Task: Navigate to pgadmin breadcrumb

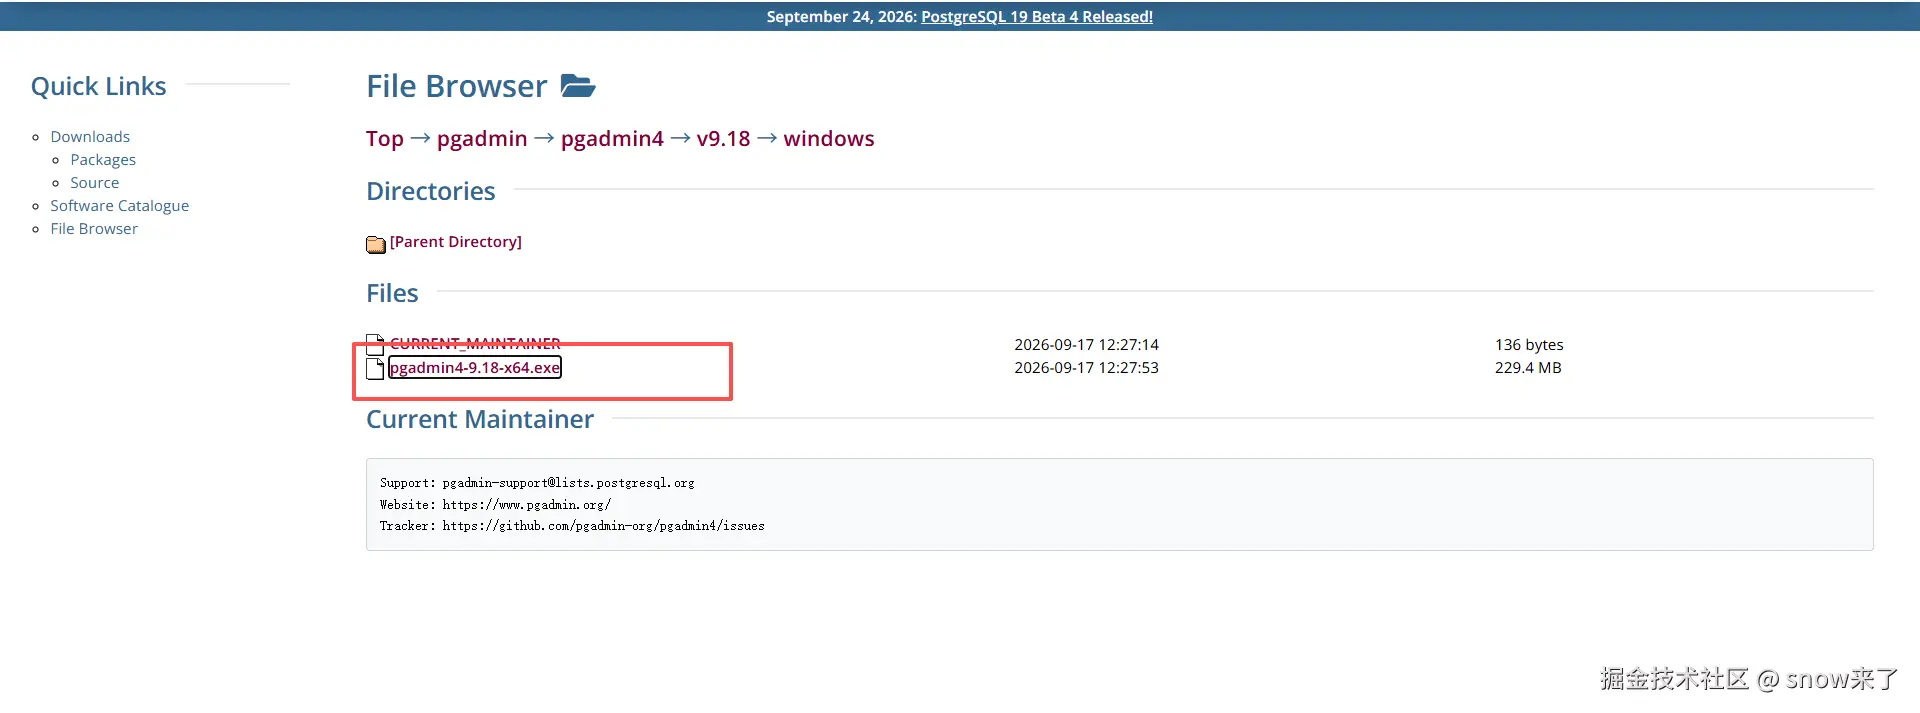Action: [x=482, y=139]
